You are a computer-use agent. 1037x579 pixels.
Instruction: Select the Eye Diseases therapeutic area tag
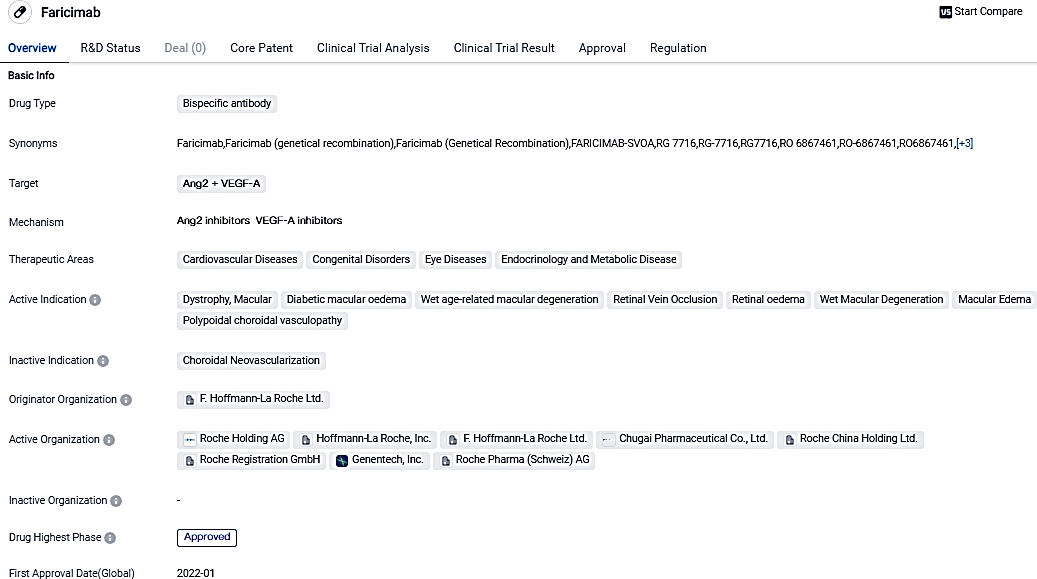click(455, 260)
